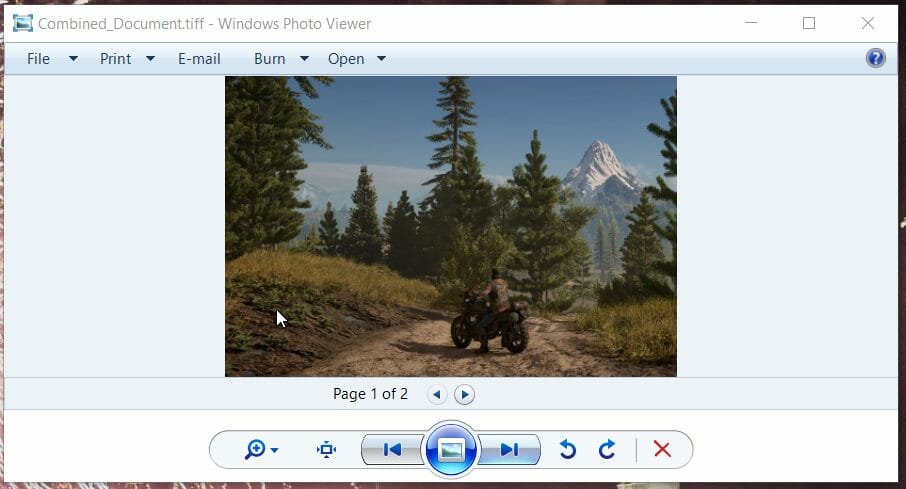Click the Combined_Document.tiff window title
This screenshot has width=906, height=489.
click(205, 24)
